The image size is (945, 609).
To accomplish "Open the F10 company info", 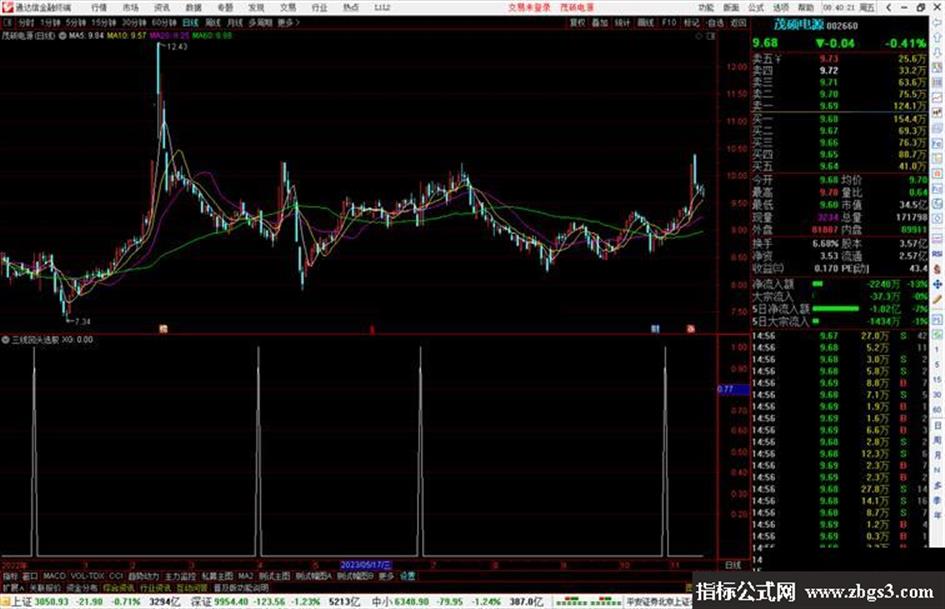I will click(668, 22).
